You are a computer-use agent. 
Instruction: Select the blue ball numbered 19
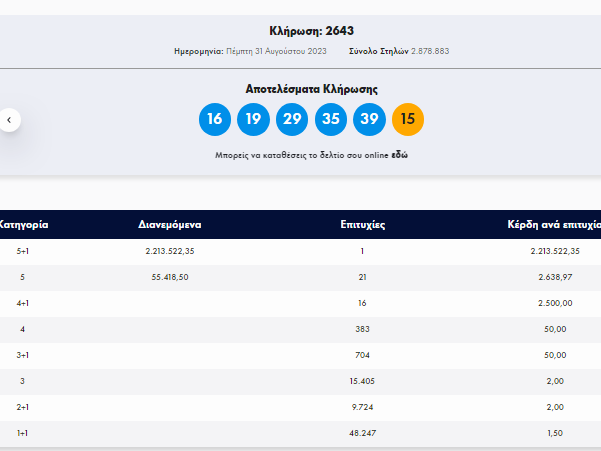pyautogui.click(x=253, y=119)
